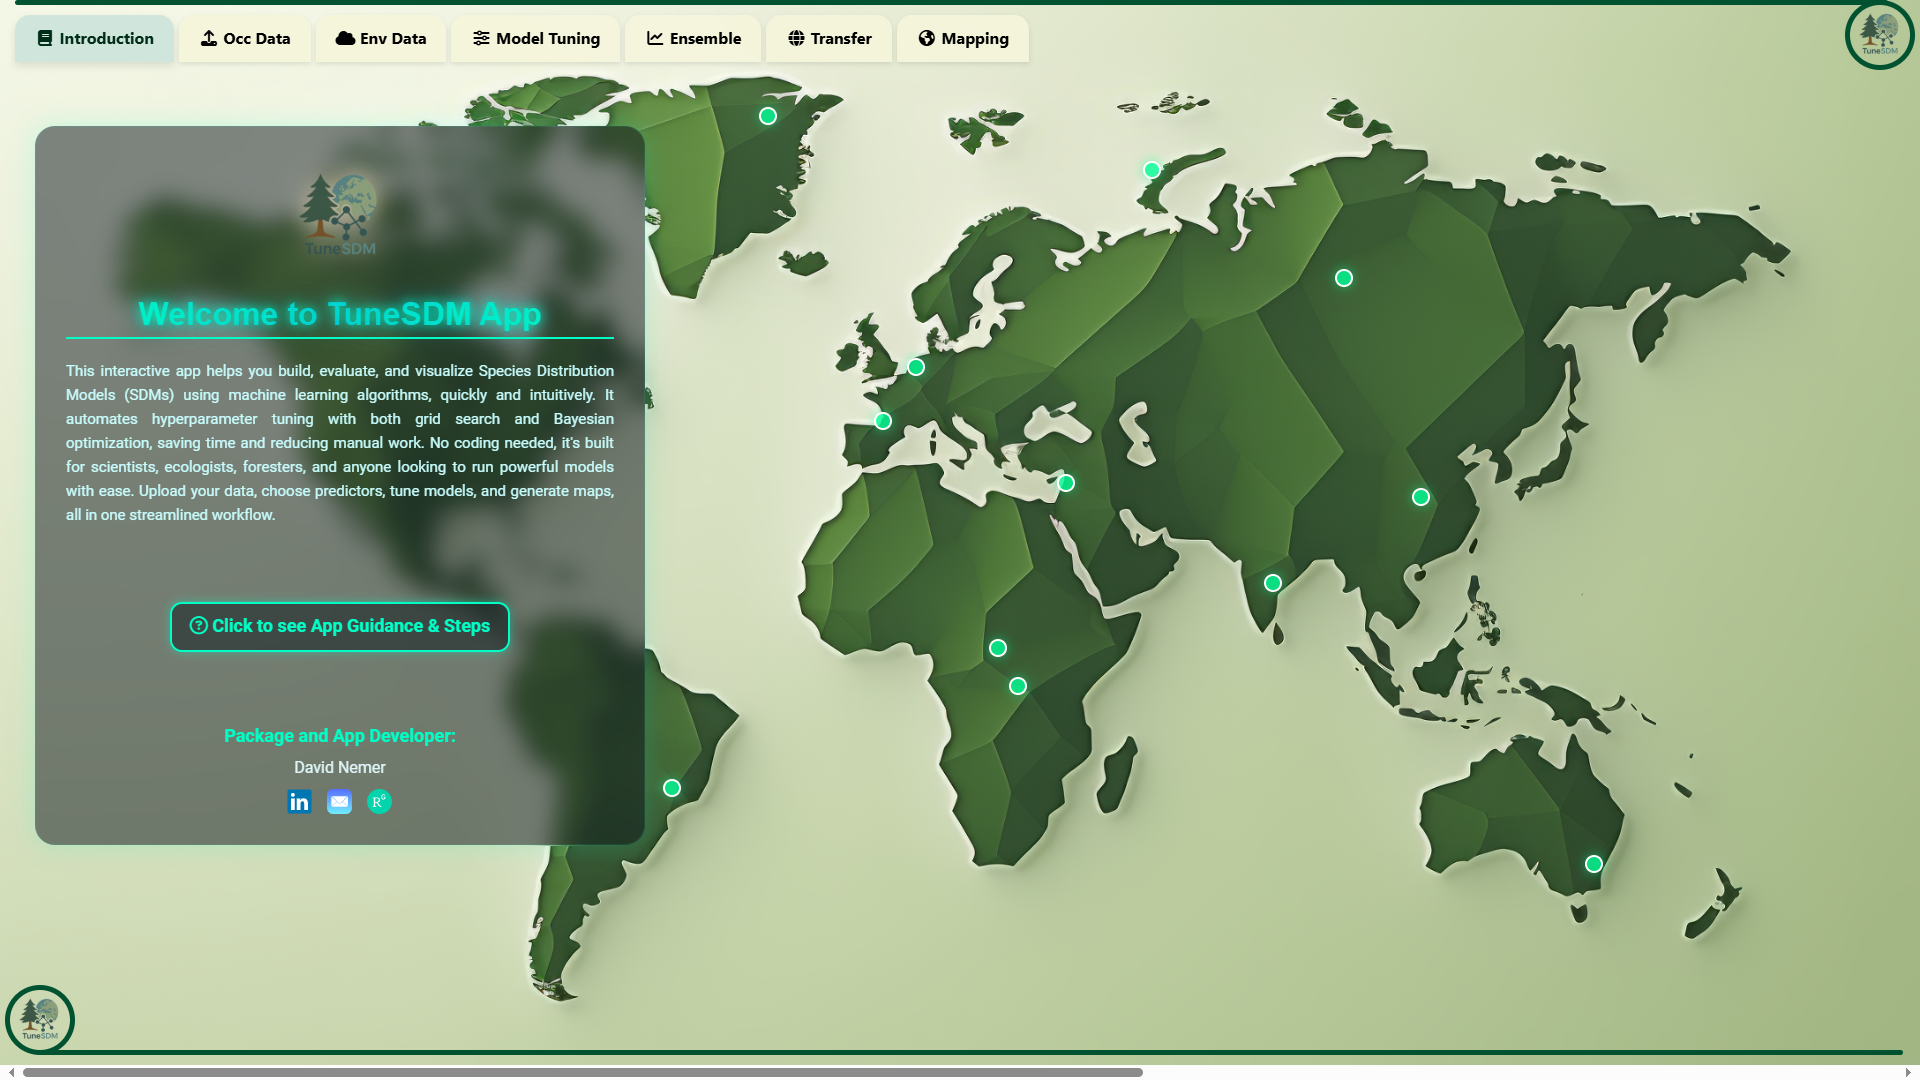Viewport: 1920px width, 1080px height.
Task: Go to the Env Data tab
Action: click(381, 39)
